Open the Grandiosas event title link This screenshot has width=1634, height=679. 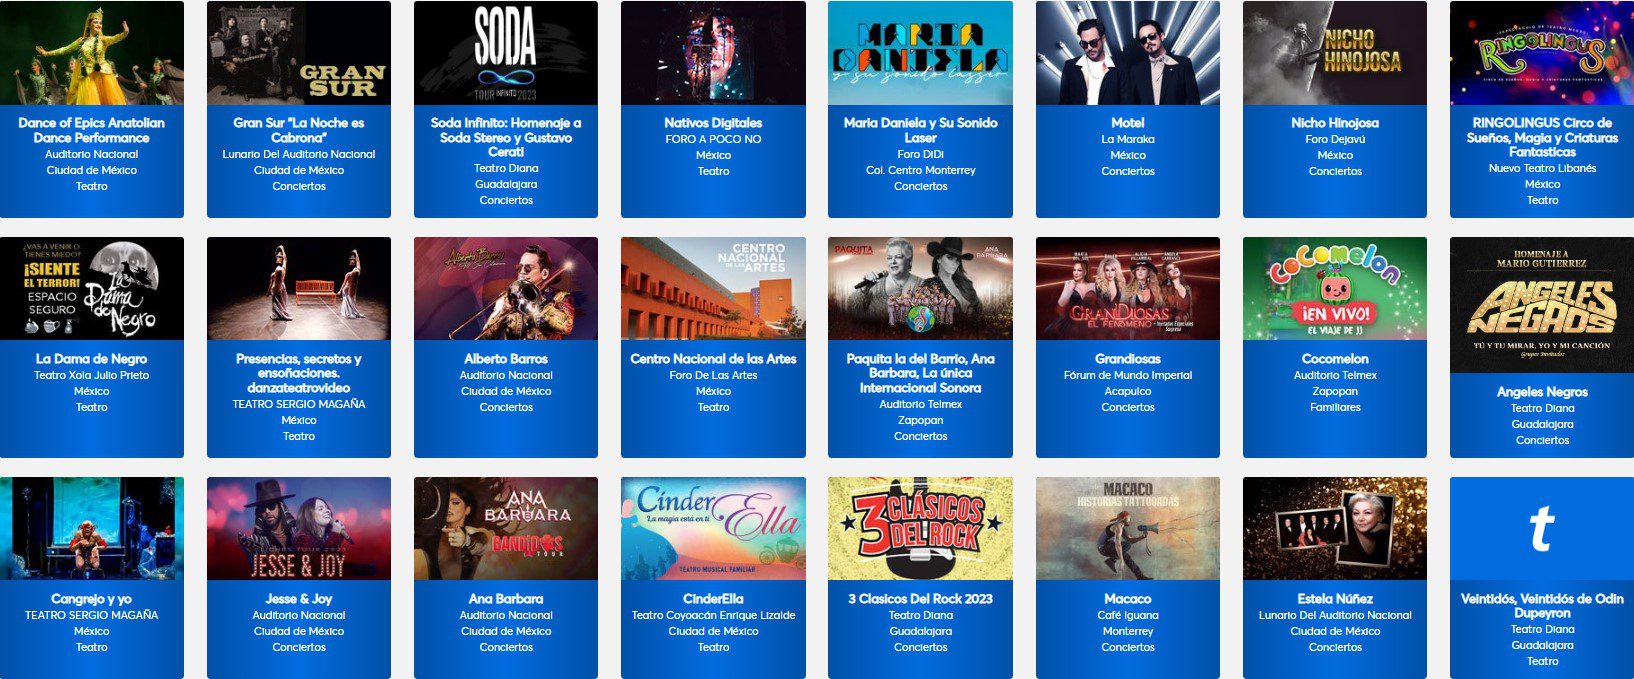(x=1128, y=359)
